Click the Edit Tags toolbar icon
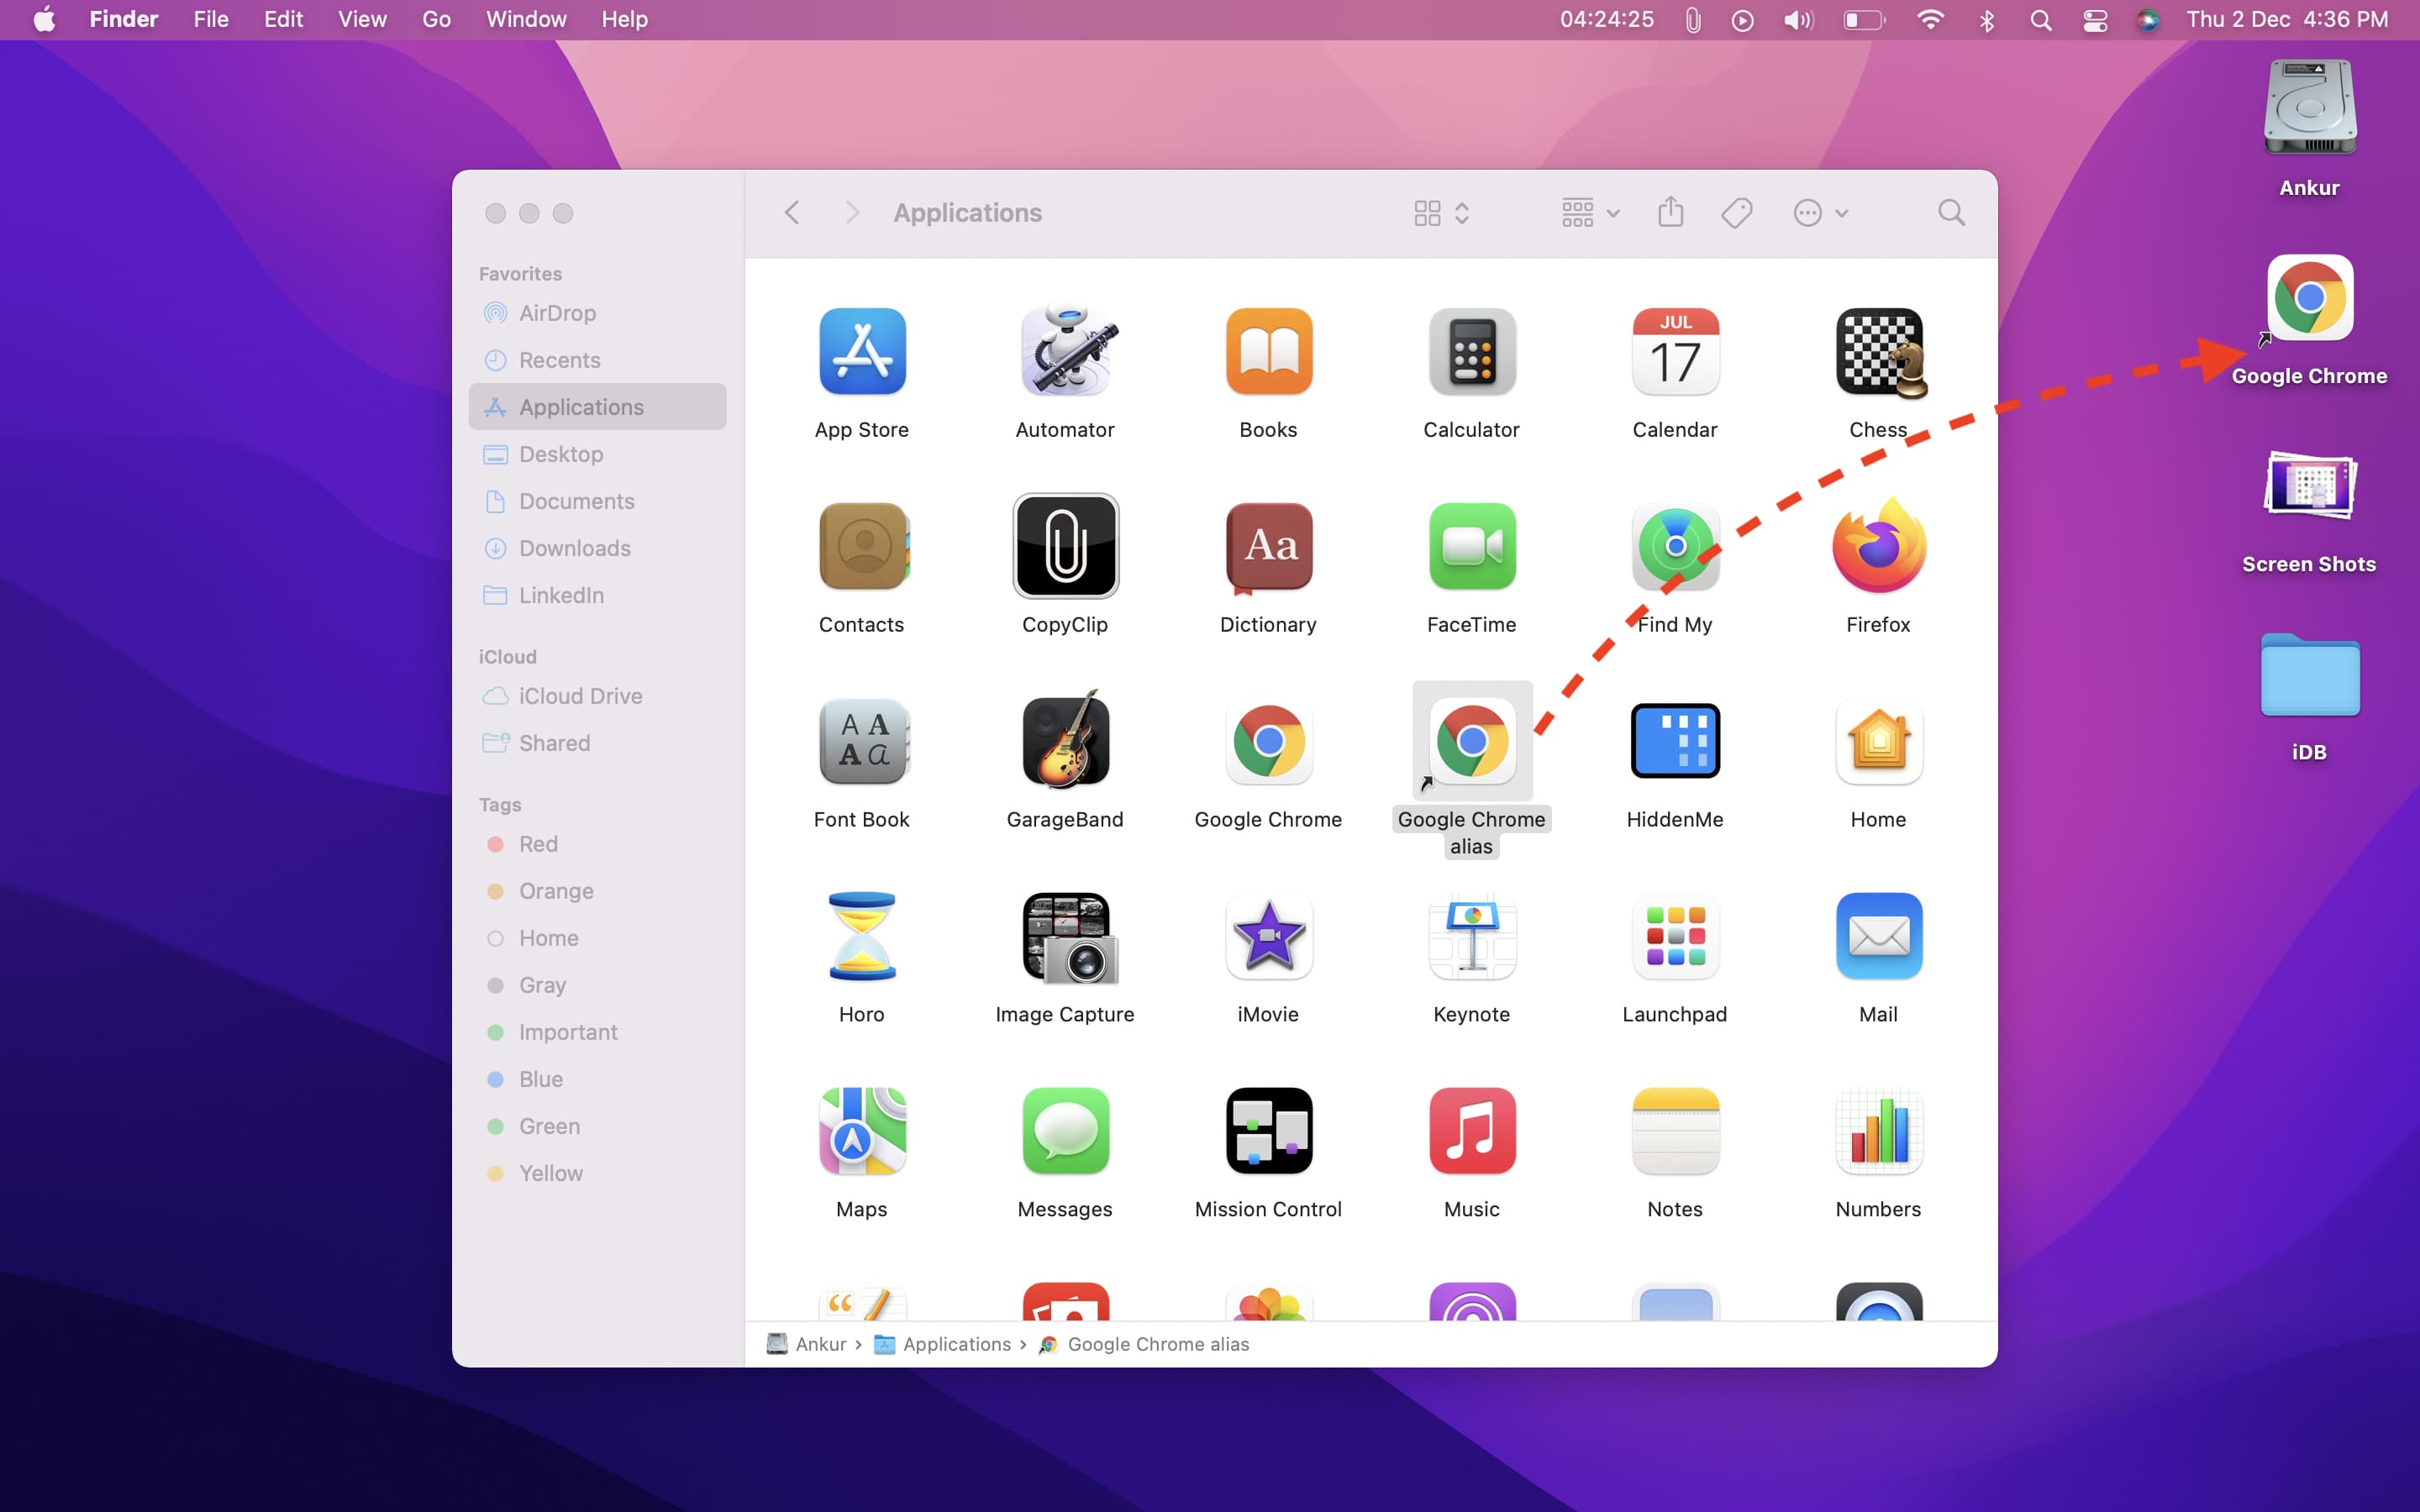Screen dimensions: 2420x1512 click(1737, 212)
